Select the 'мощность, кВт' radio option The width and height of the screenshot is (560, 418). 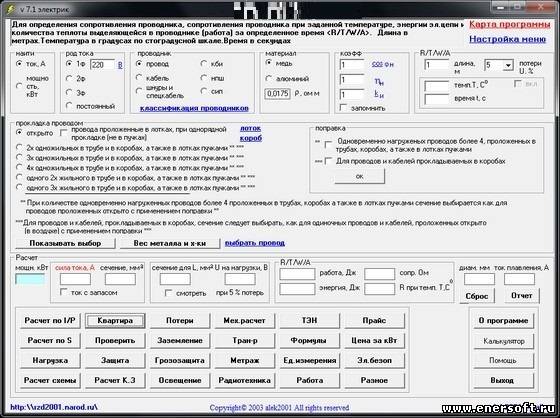coord(19,86)
